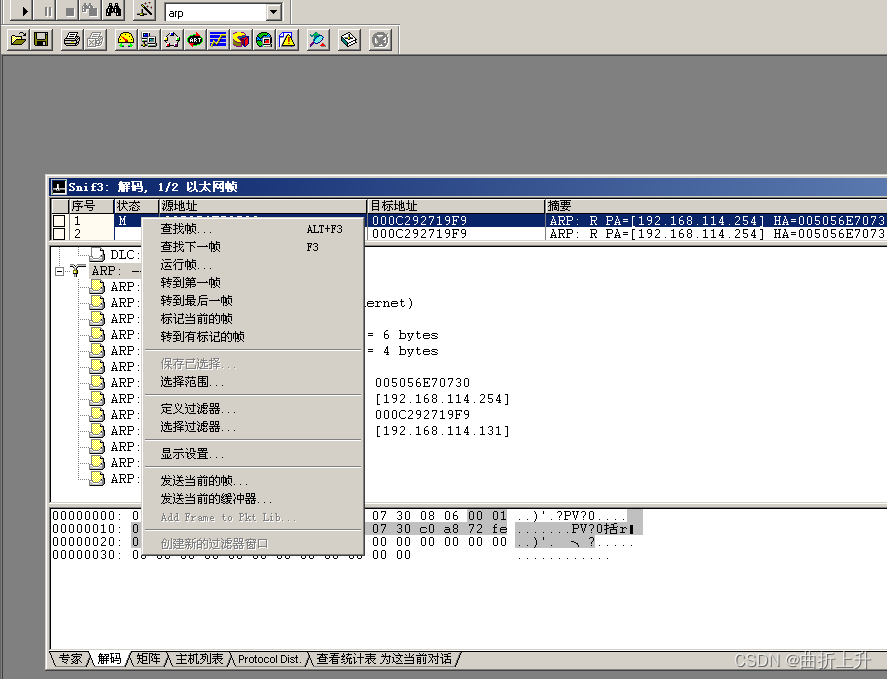
Task: Open 定义过滤器 from context menu
Action: click(x=253, y=409)
